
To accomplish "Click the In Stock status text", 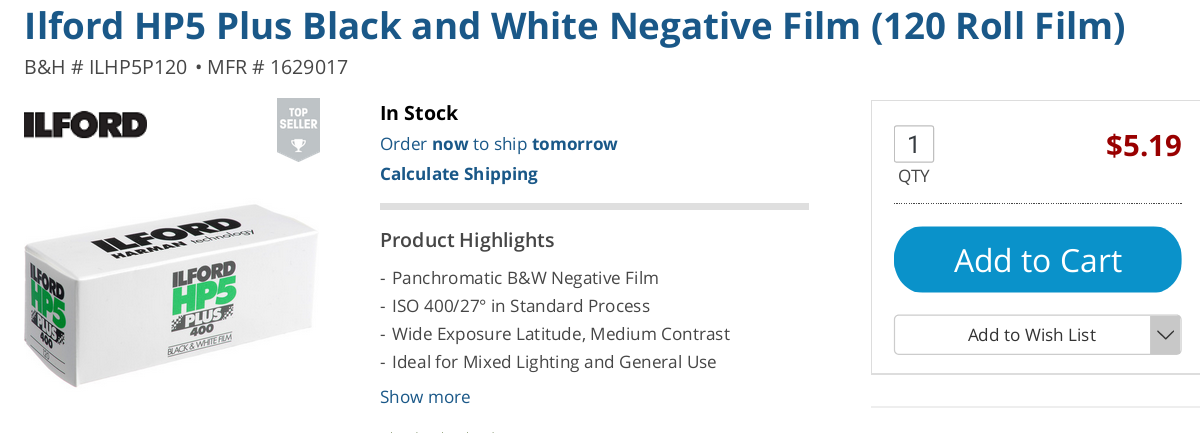I will coord(418,113).
